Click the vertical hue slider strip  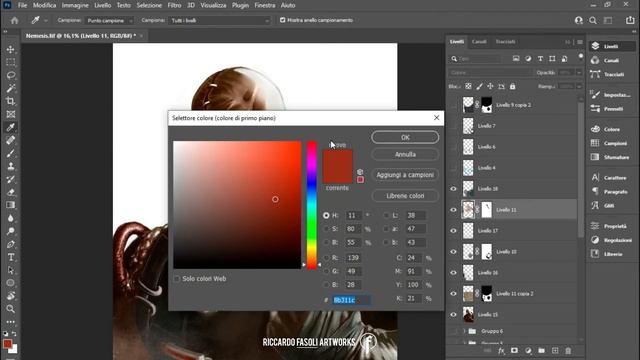(312, 205)
